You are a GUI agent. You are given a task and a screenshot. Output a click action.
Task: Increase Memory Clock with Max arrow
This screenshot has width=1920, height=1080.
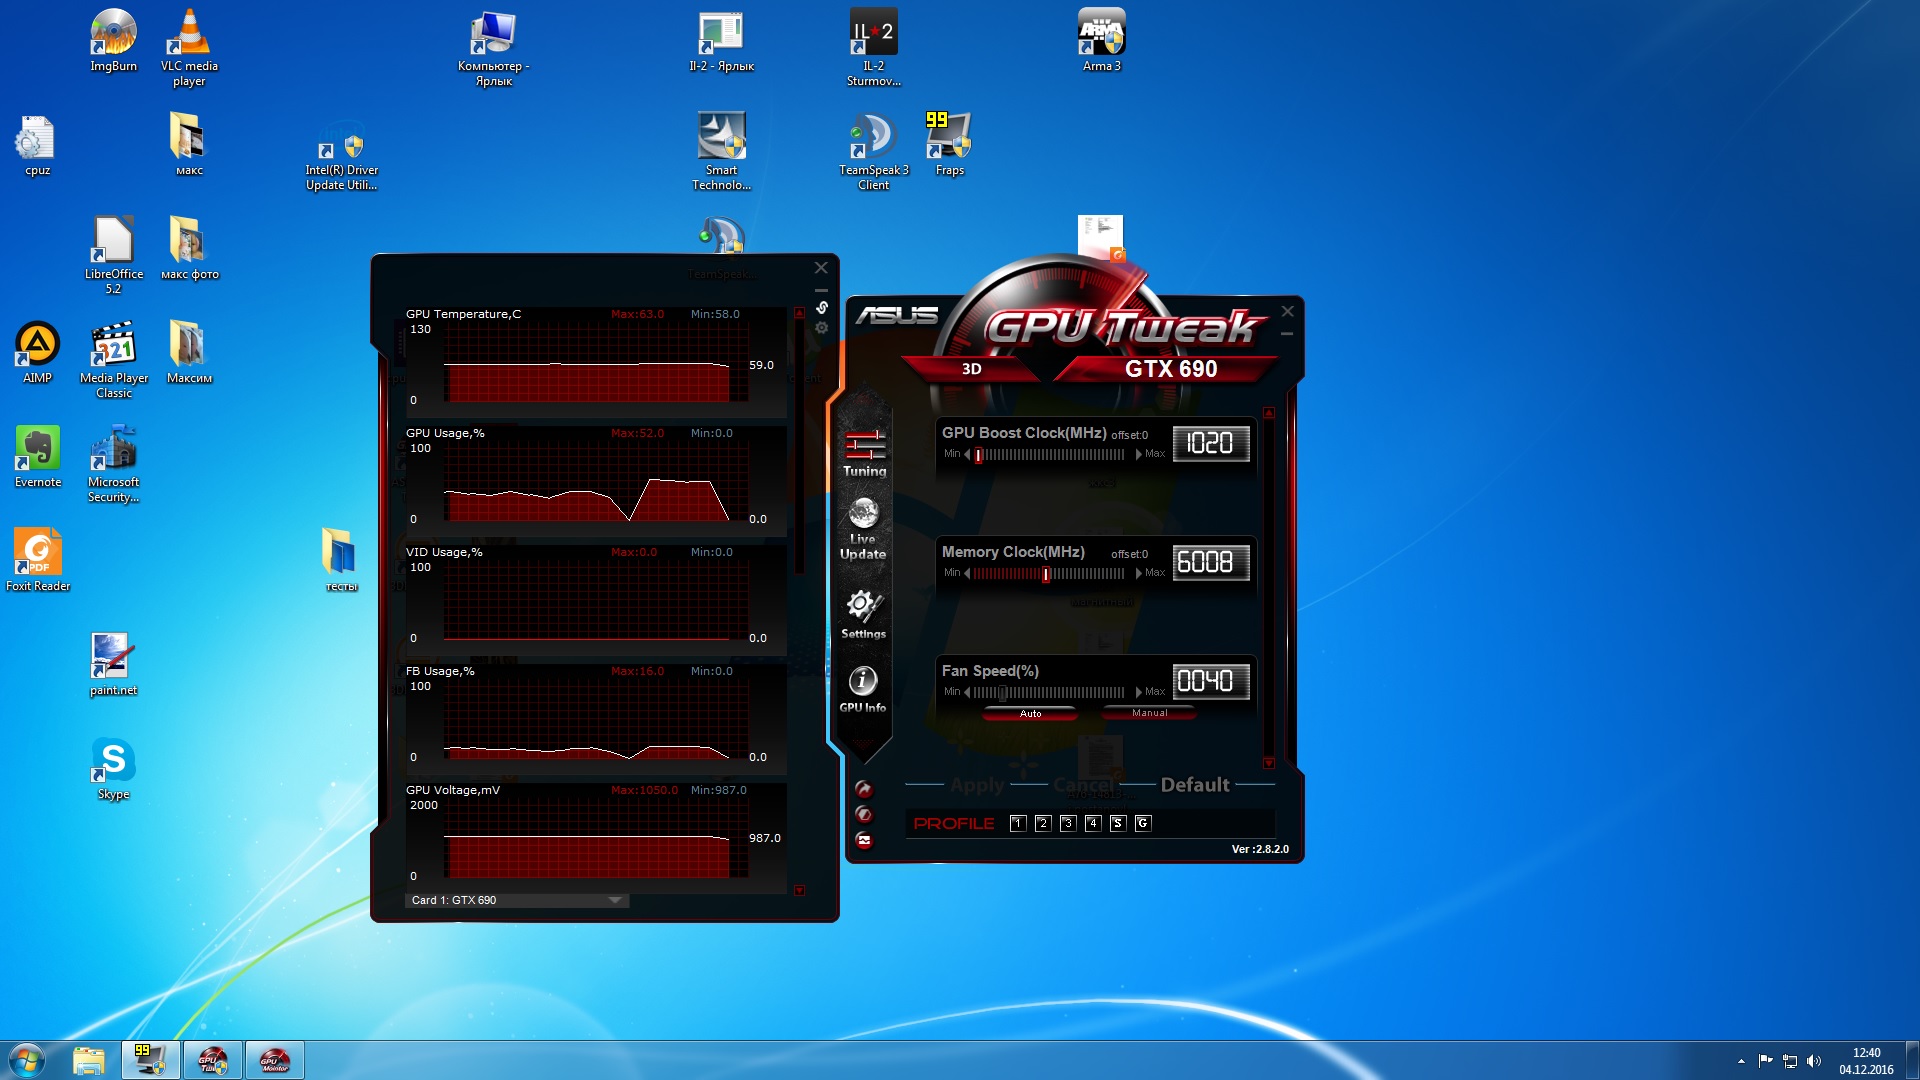(1138, 573)
